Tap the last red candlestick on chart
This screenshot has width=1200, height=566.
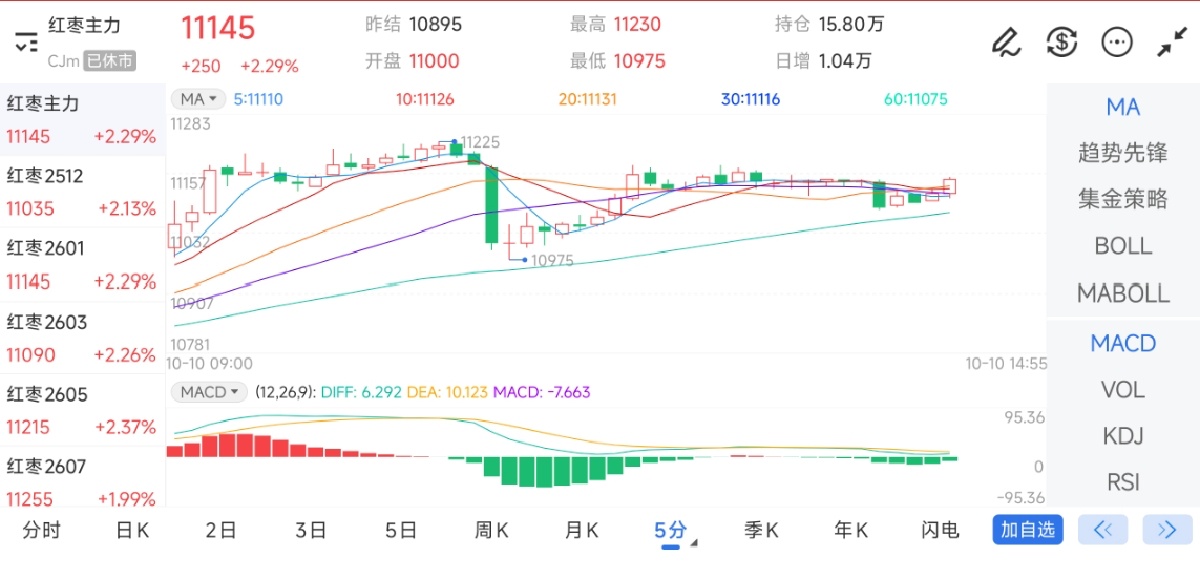[950, 186]
